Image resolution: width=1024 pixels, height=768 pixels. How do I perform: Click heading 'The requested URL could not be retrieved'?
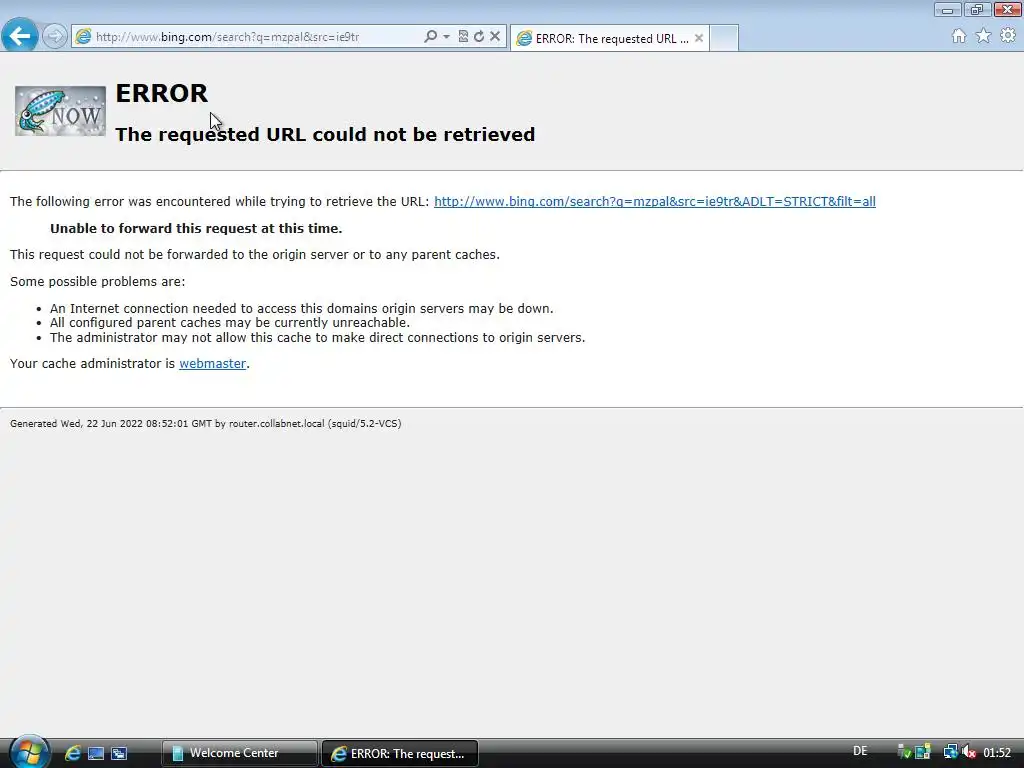pyautogui.click(x=325, y=135)
